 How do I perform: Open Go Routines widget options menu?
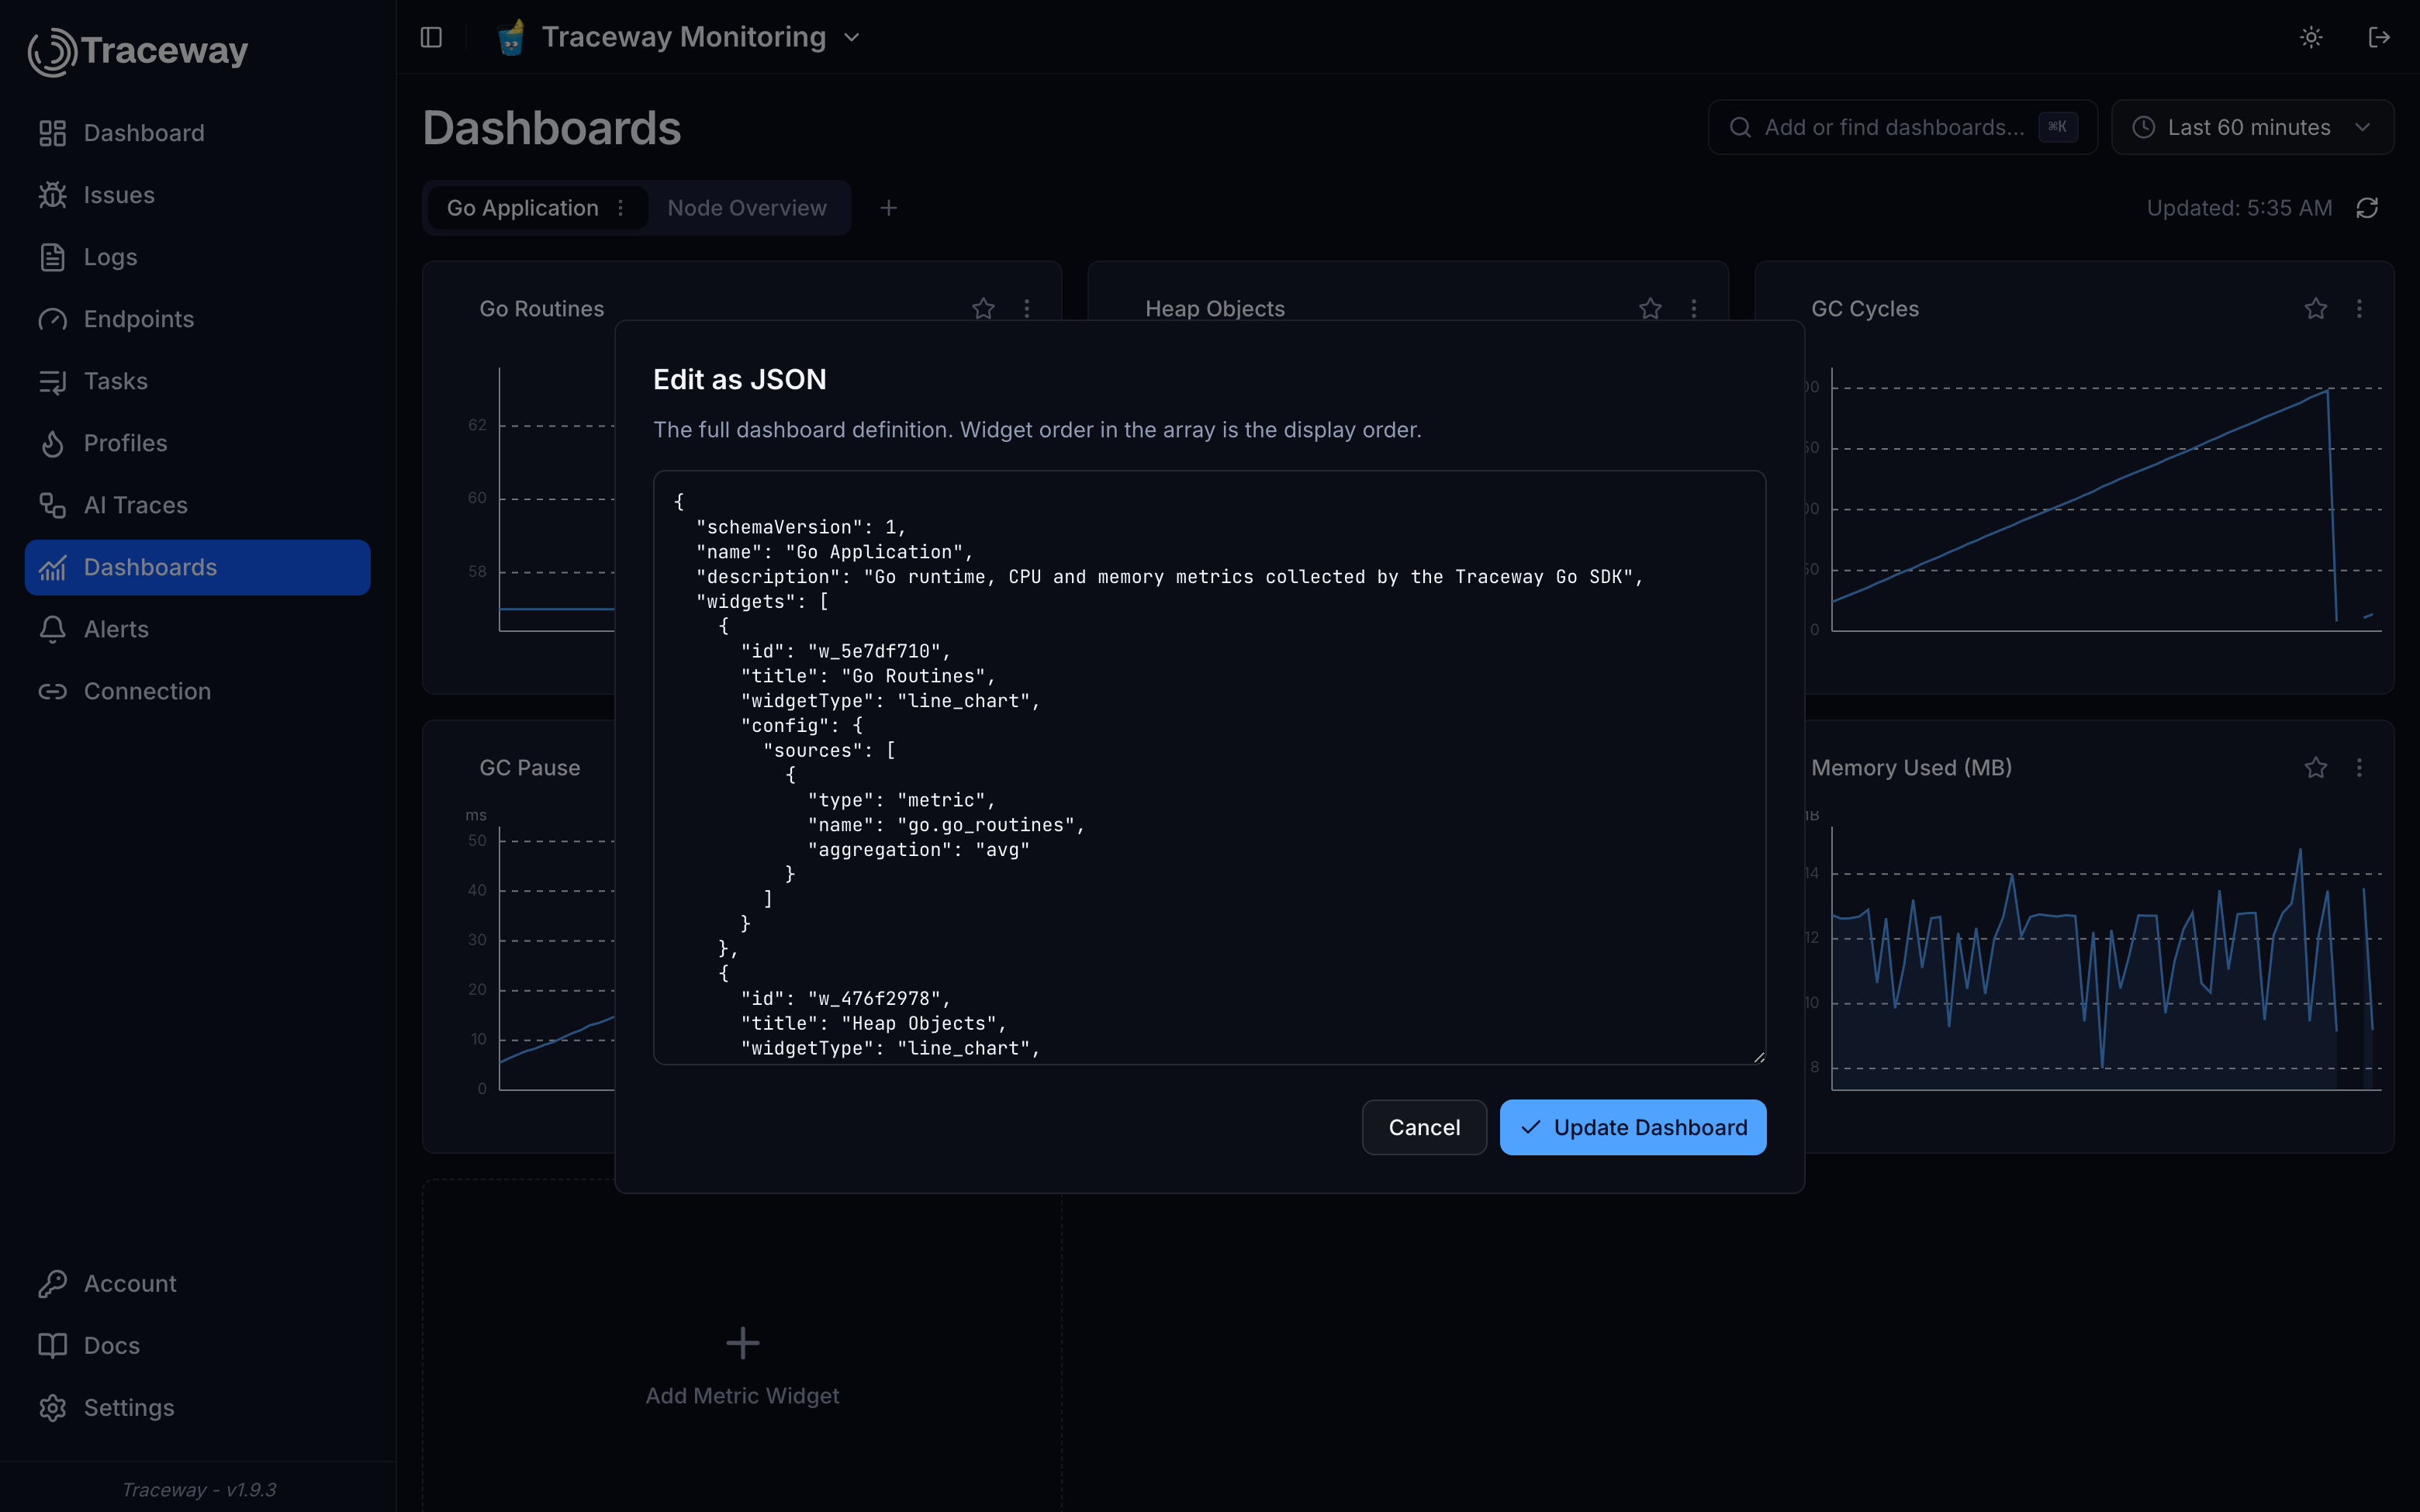click(1027, 309)
